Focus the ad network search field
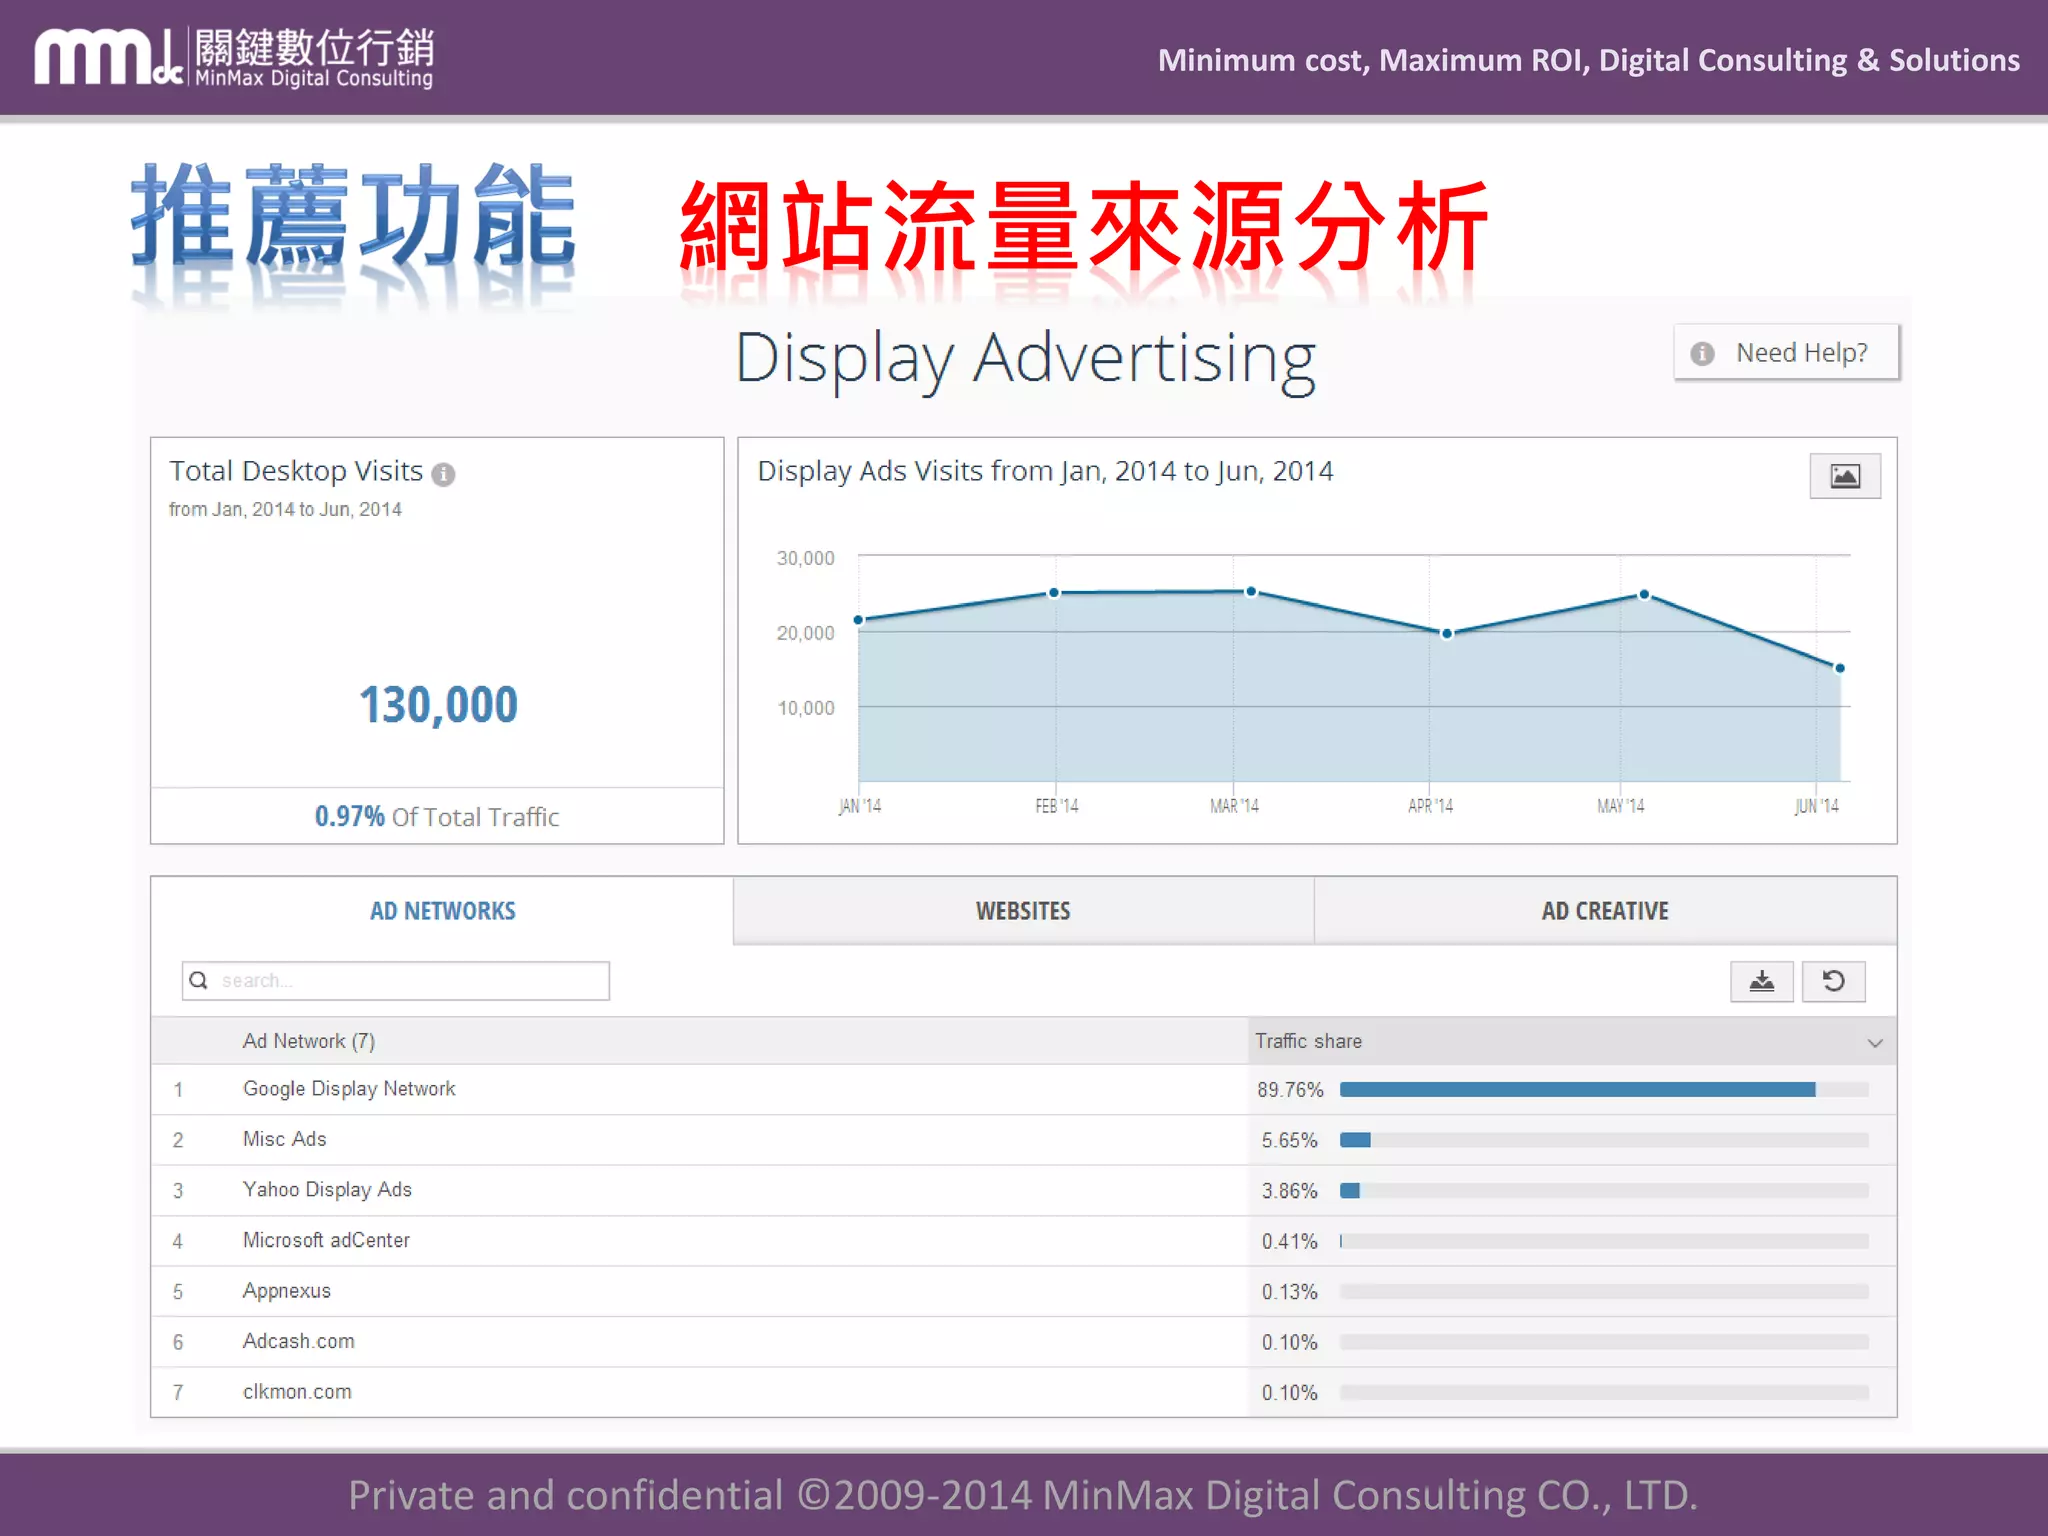Screen dimensions: 2048x1536 [396, 980]
